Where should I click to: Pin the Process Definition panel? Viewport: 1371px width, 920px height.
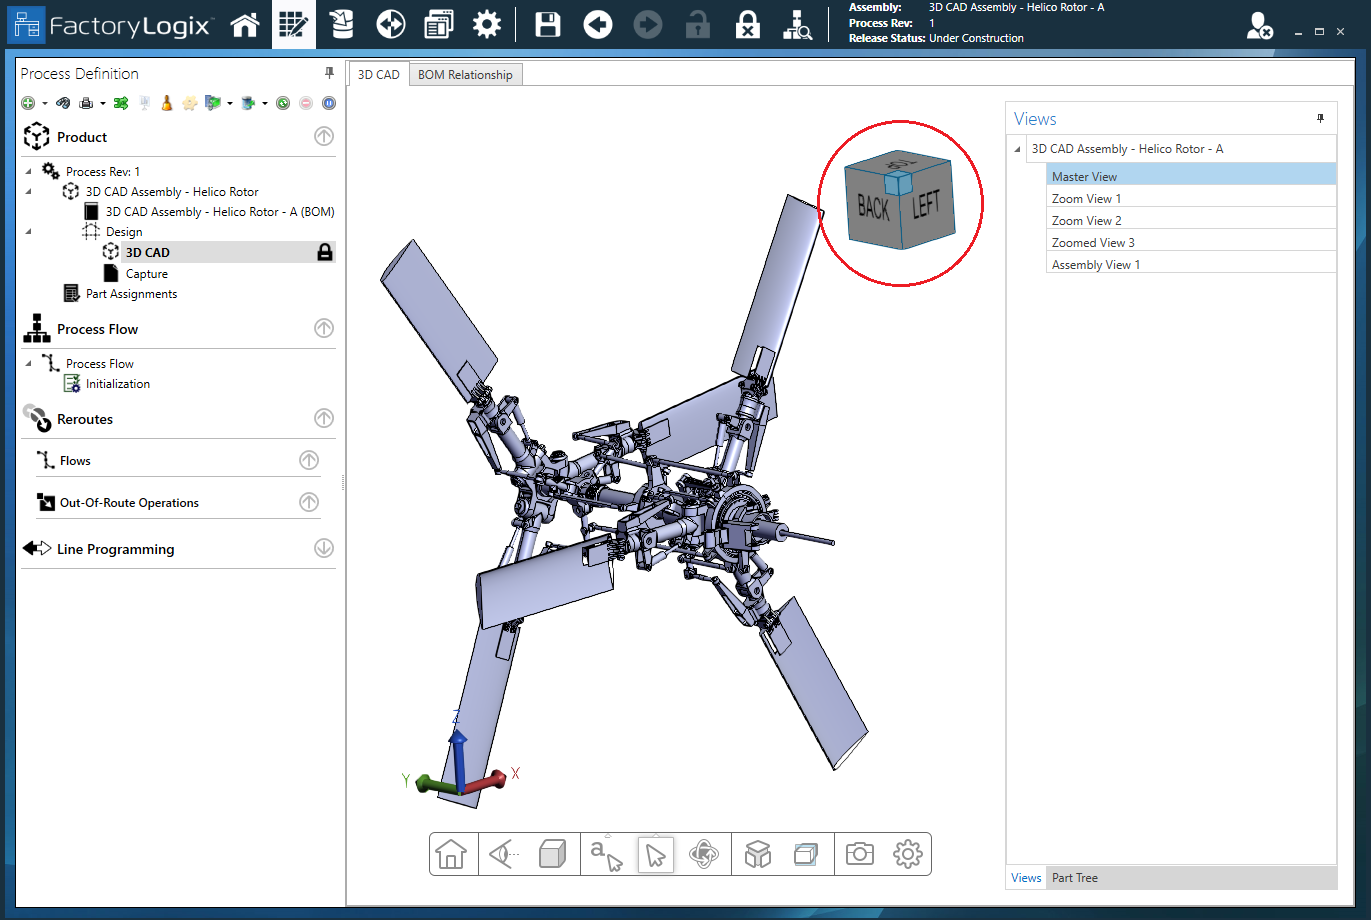pyautogui.click(x=328, y=73)
